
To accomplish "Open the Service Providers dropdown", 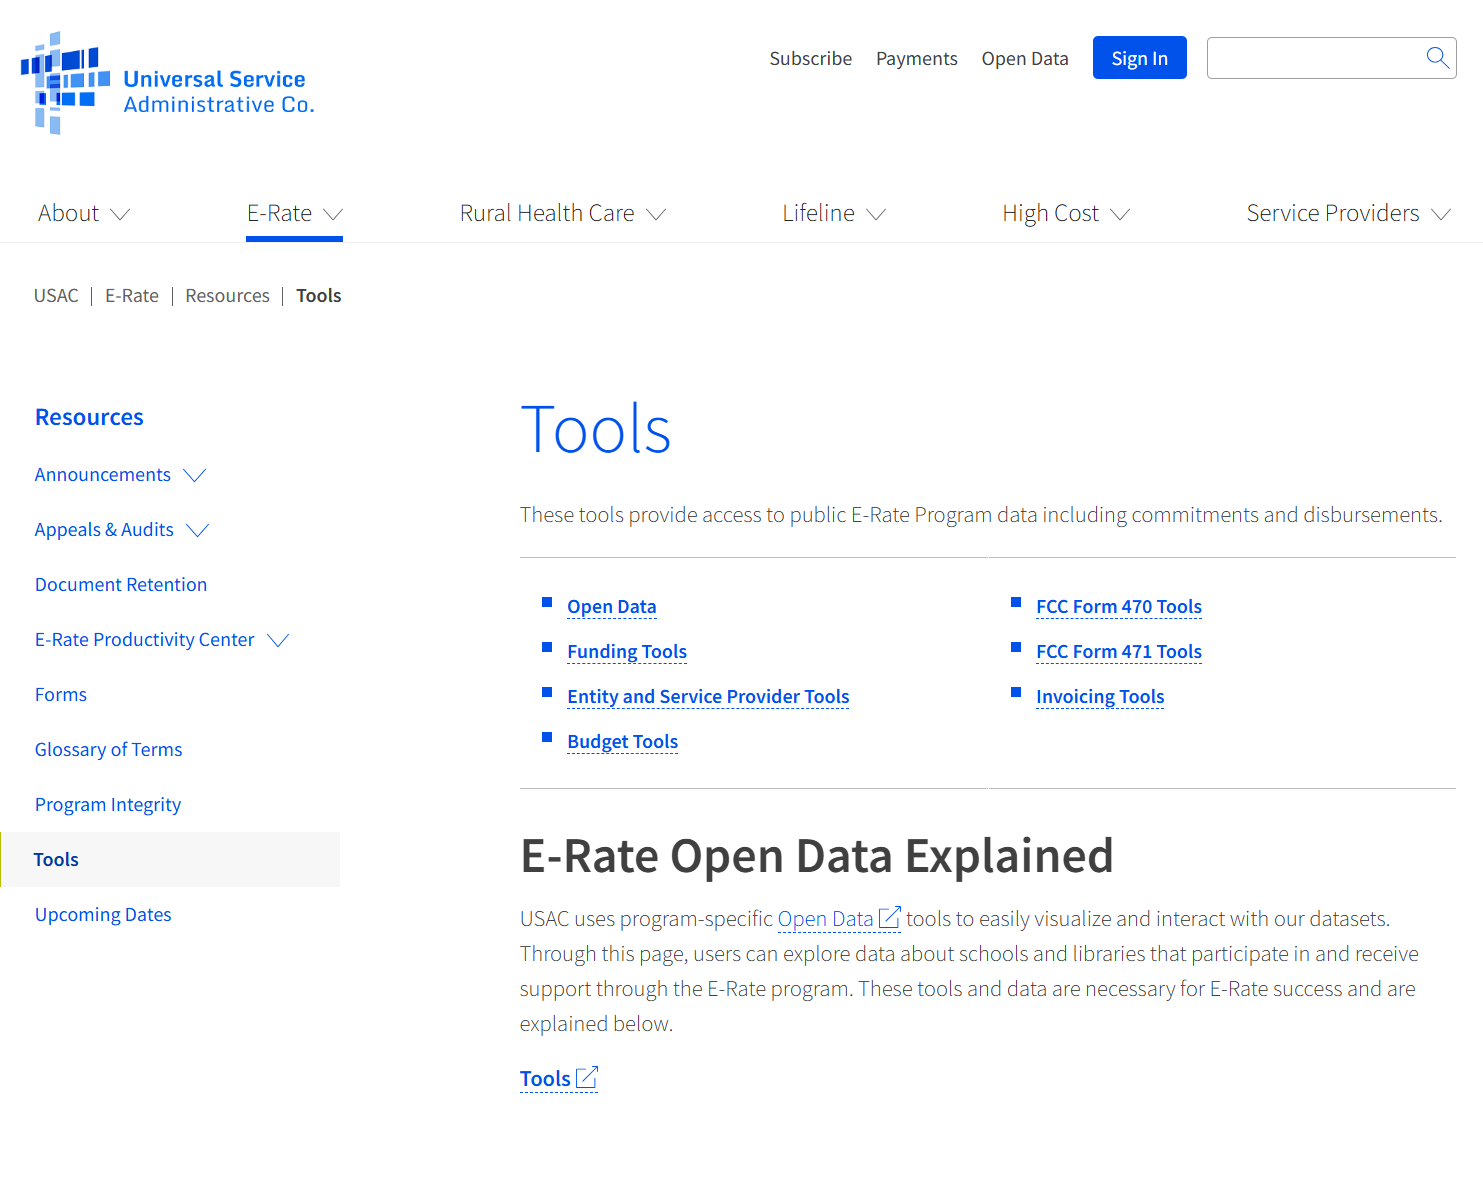I will (x=1347, y=214).
